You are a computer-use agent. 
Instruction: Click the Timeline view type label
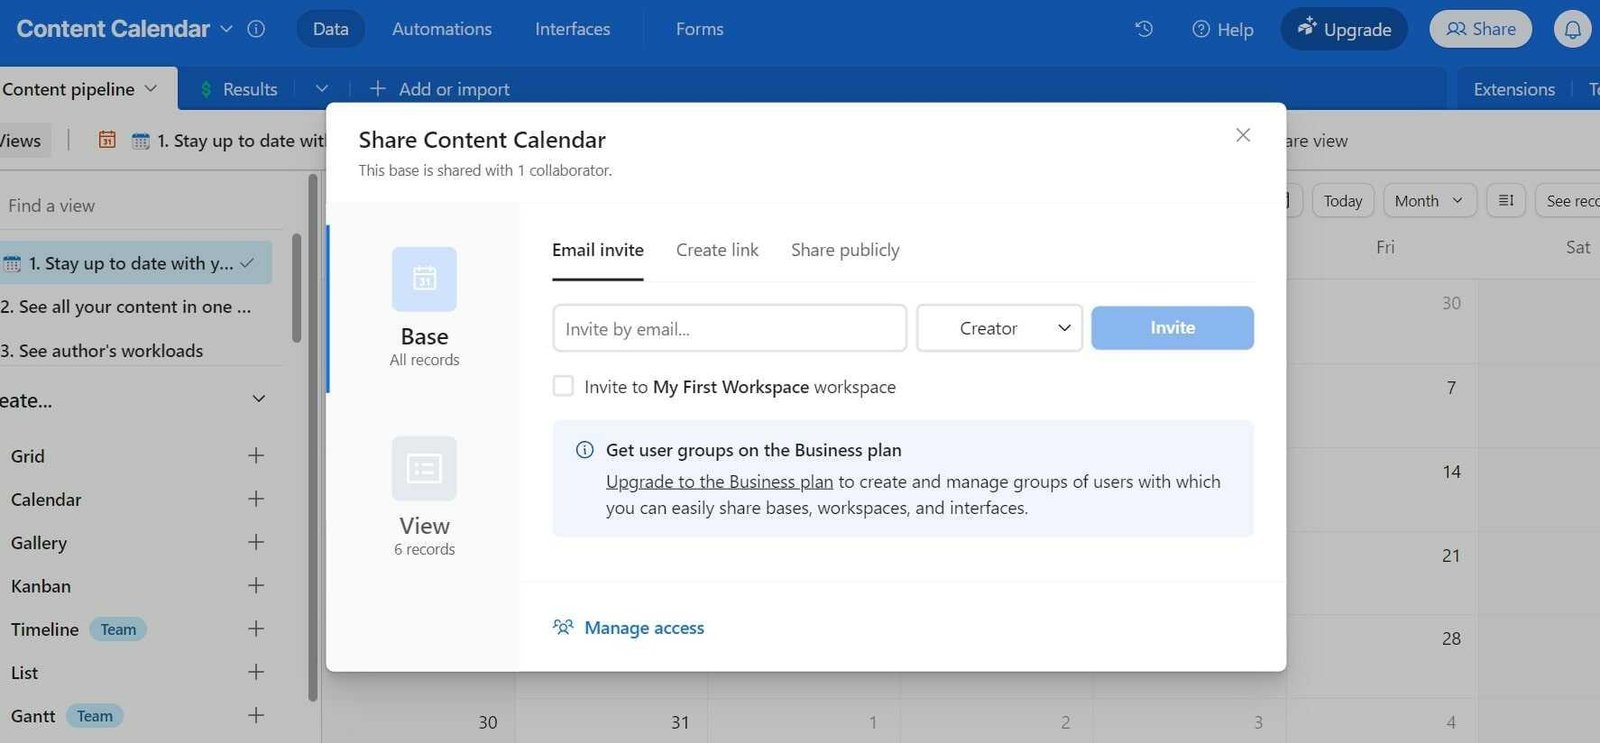click(x=45, y=629)
